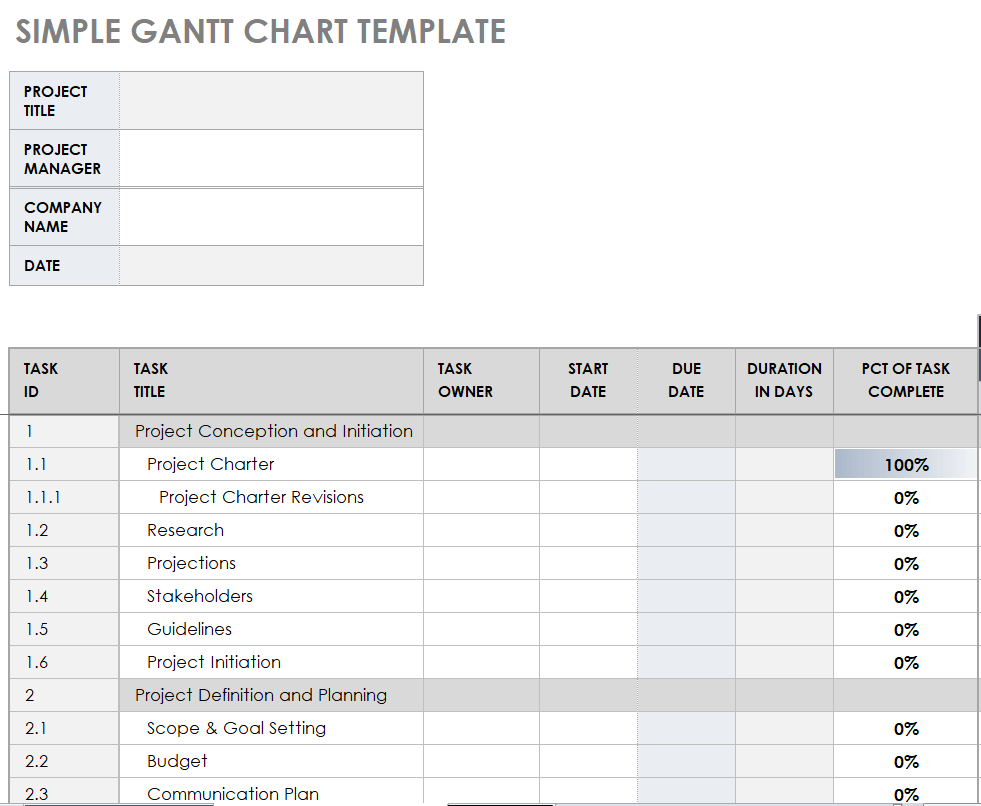Click the start date cell for Guidelines

(x=588, y=630)
